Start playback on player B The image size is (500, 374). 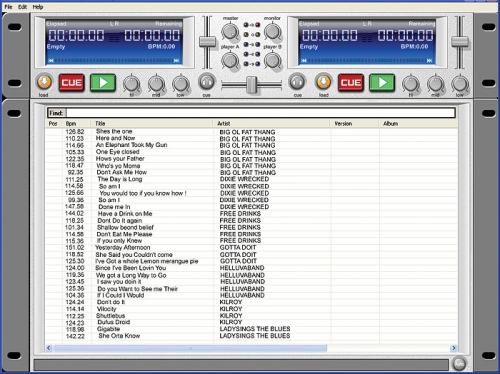tap(382, 83)
